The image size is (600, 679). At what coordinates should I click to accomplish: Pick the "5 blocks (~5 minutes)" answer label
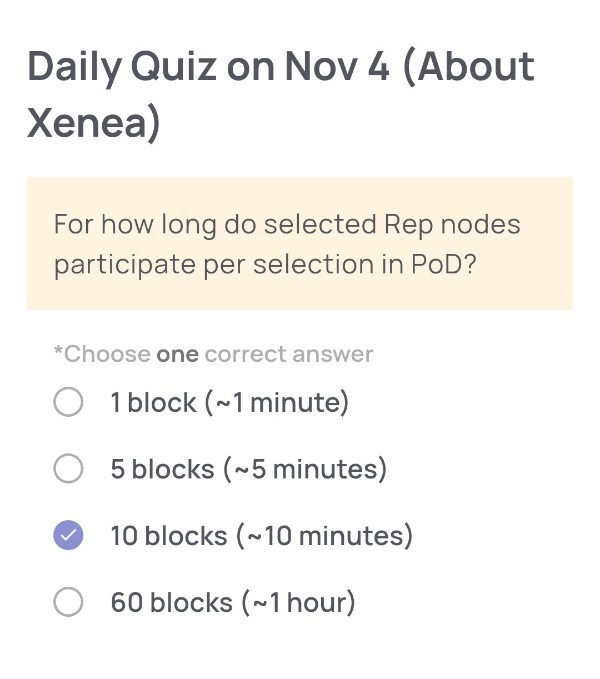(x=248, y=469)
